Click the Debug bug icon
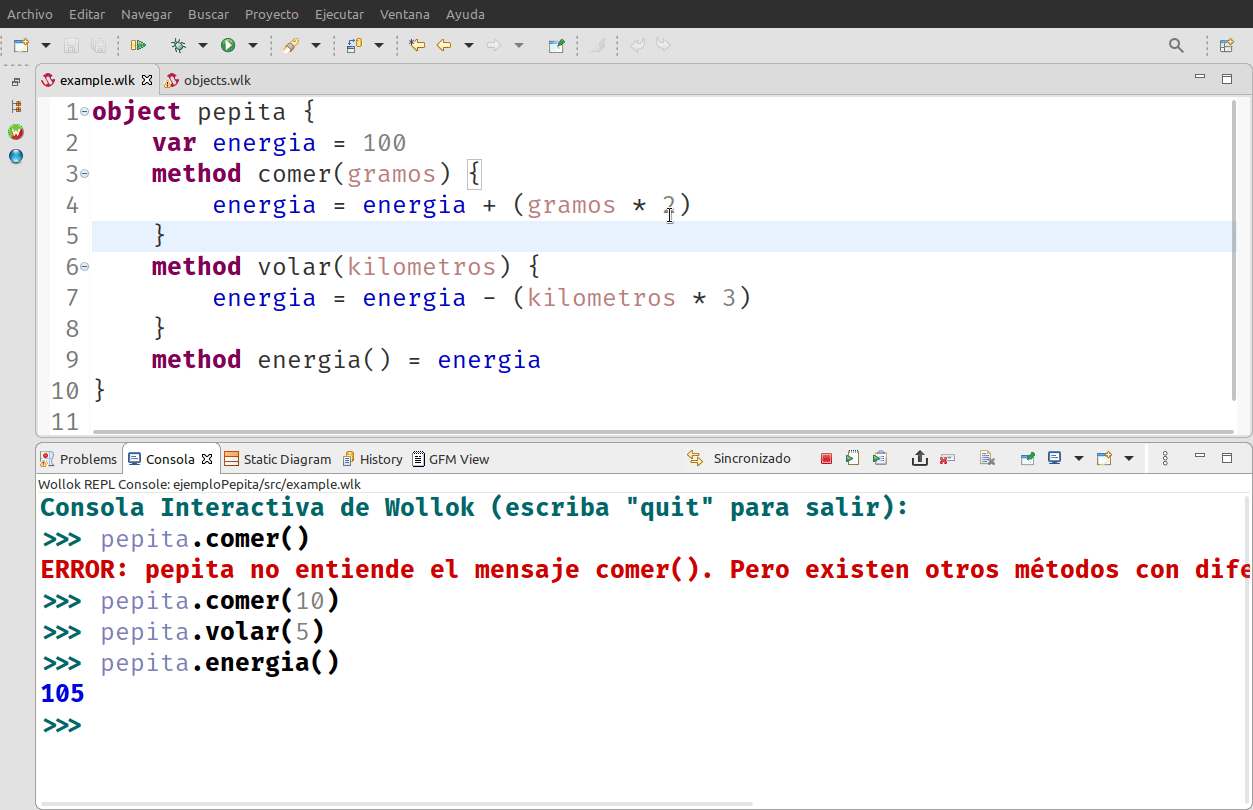Image resolution: width=1253 pixels, height=810 pixels. pos(178,45)
